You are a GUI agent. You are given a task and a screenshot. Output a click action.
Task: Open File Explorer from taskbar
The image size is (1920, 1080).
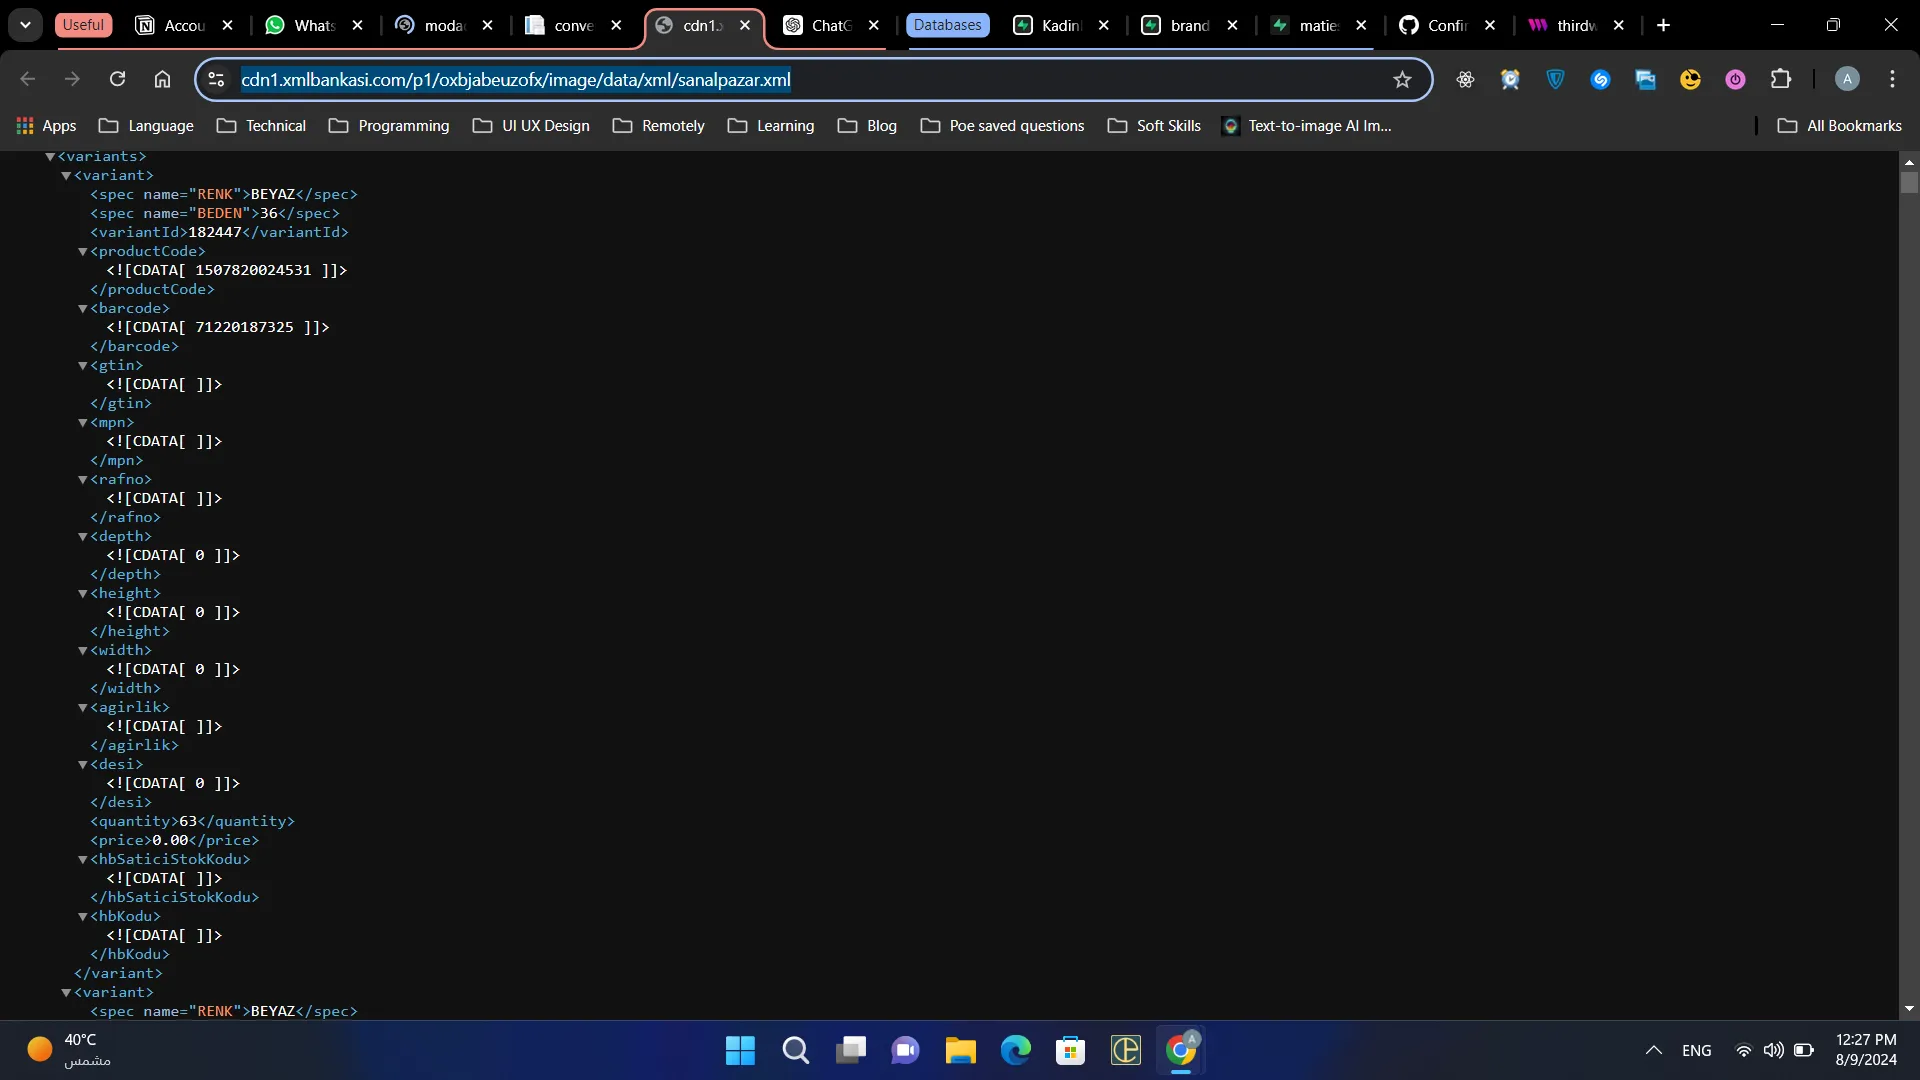[960, 1050]
